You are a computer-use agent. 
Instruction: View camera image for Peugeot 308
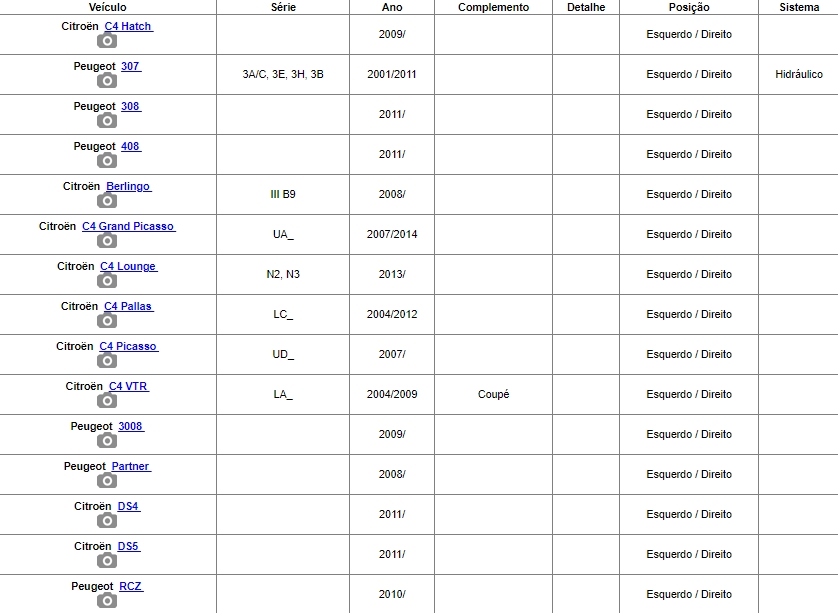107,121
